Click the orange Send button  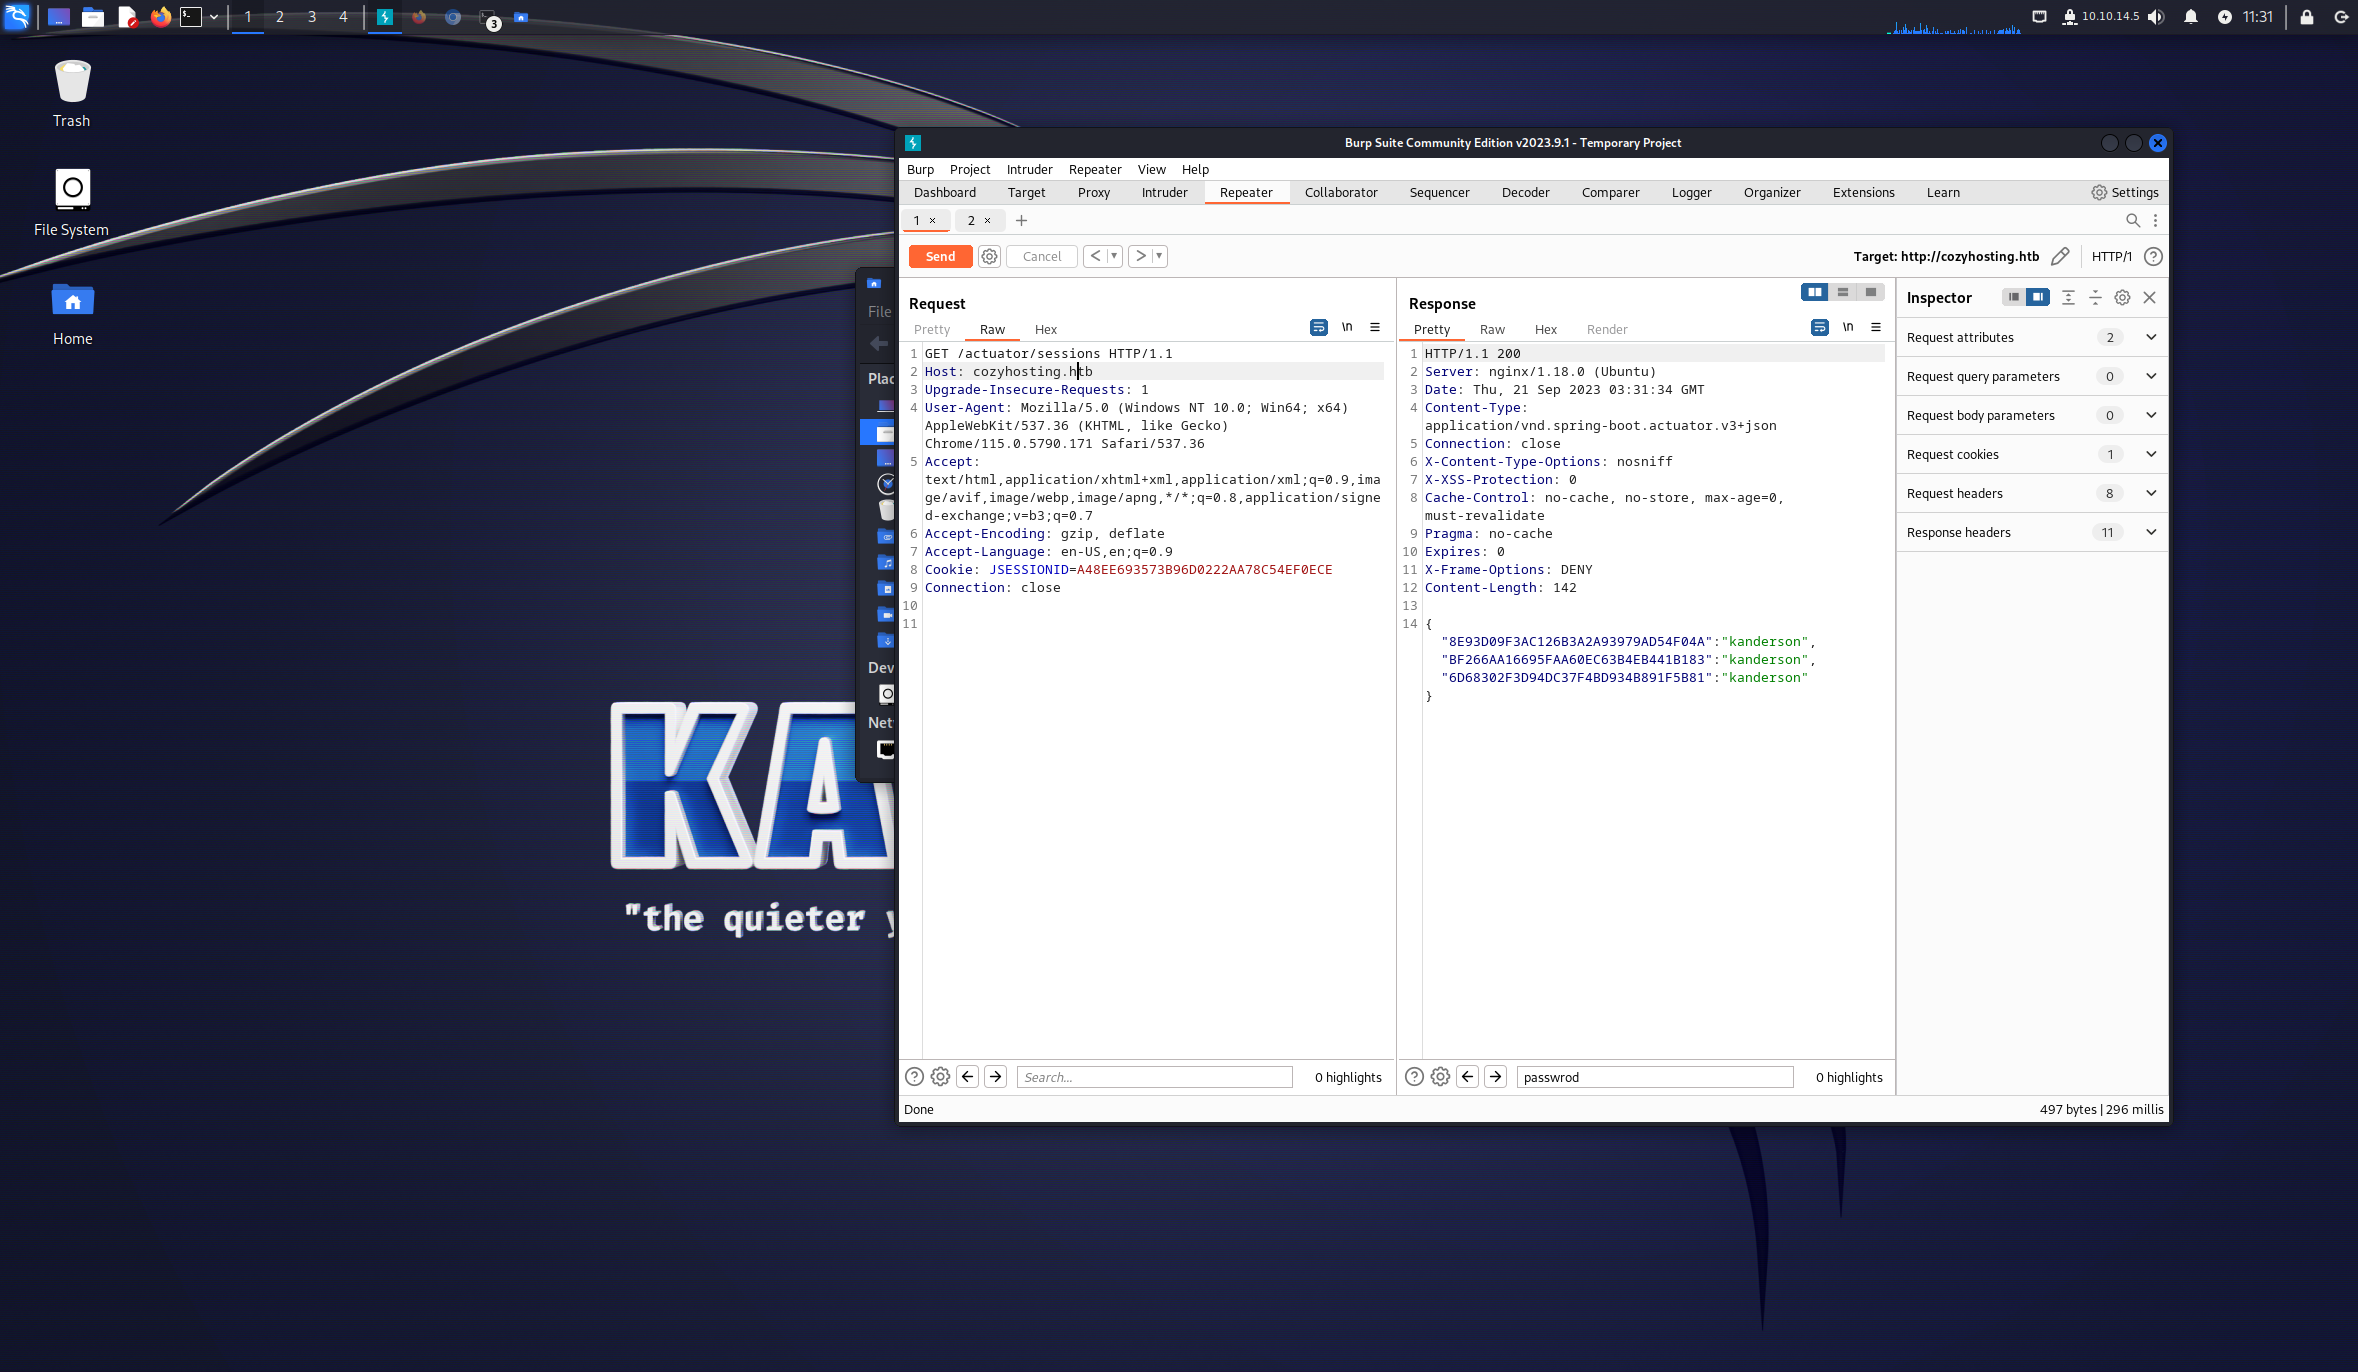940,256
